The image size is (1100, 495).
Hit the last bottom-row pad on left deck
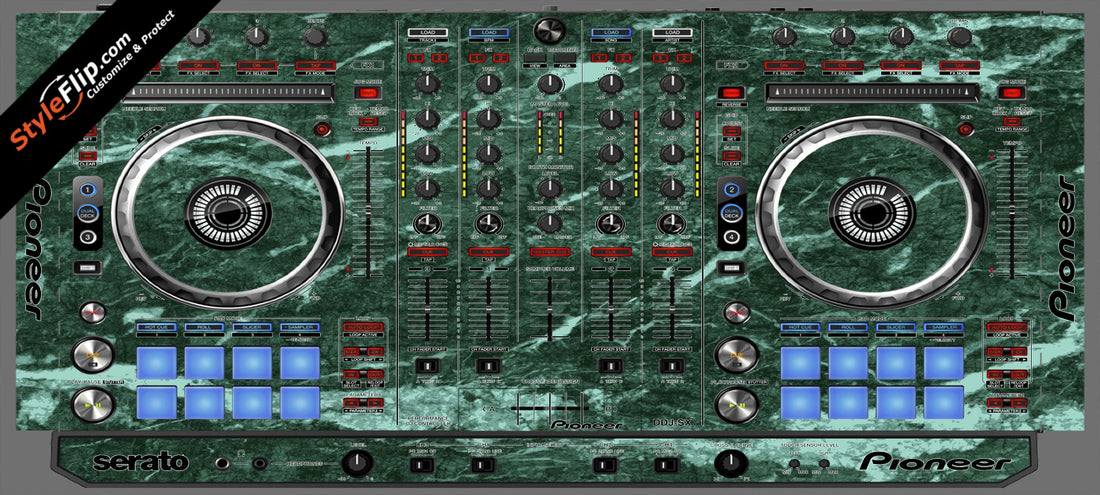point(300,402)
